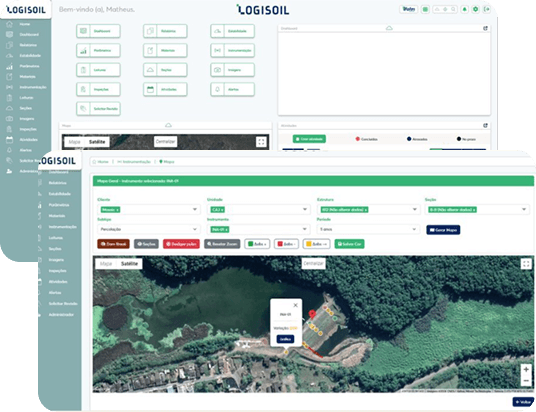This screenshot has width=536, height=412.
Task: Open settings gear icon in header
Action: tap(475, 9)
